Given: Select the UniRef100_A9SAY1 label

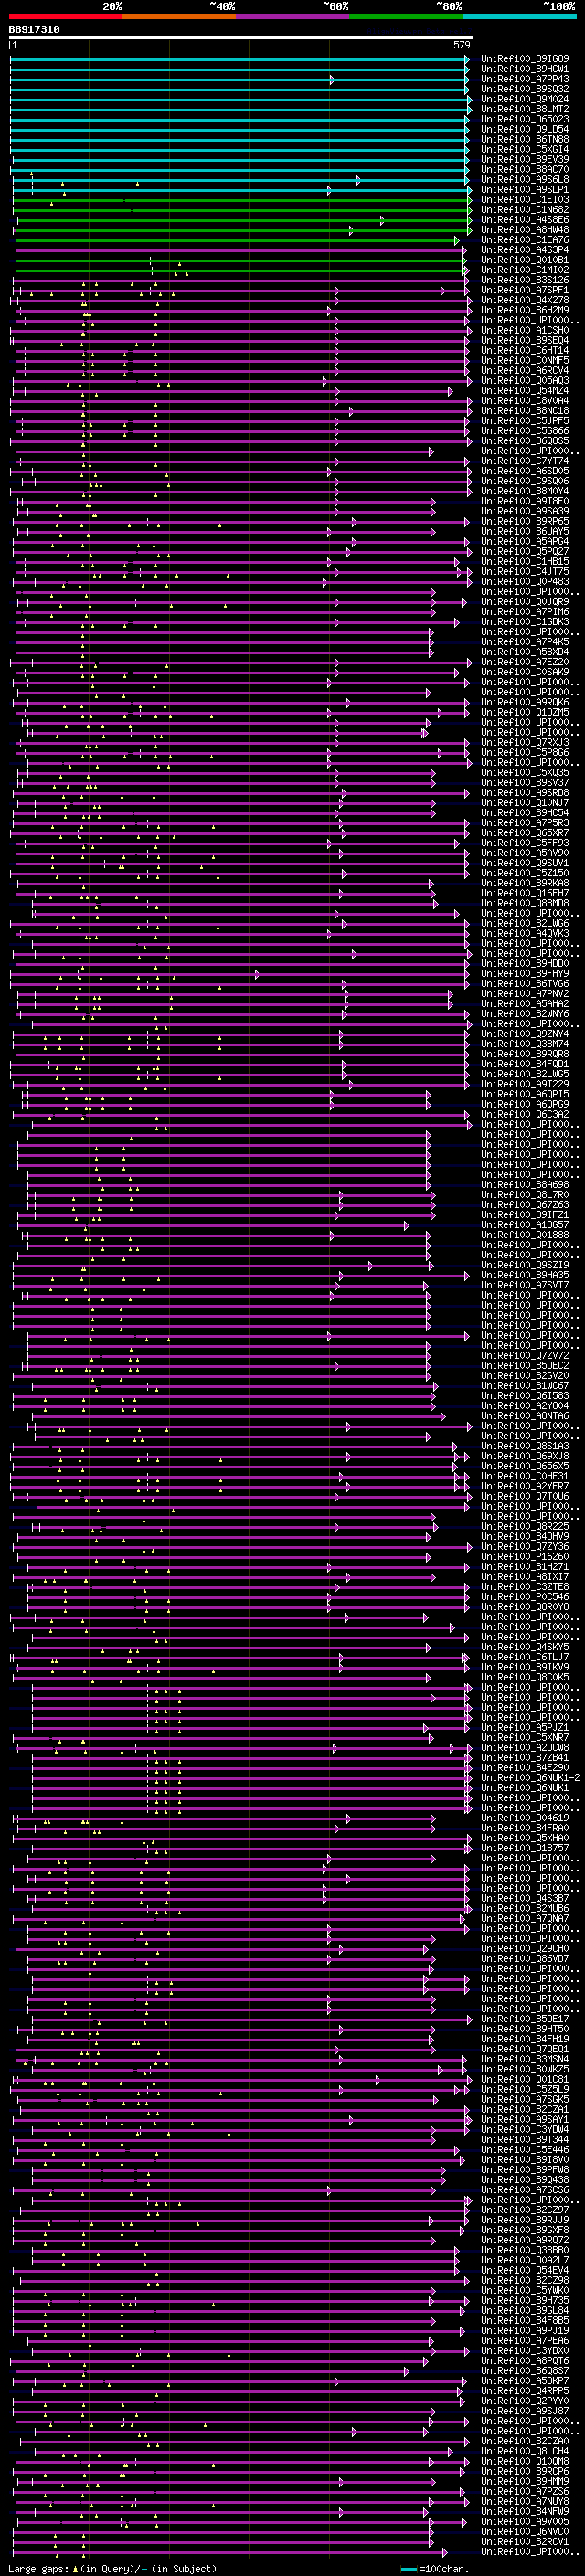Looking at the screenshot, I should pos(525,2119).
